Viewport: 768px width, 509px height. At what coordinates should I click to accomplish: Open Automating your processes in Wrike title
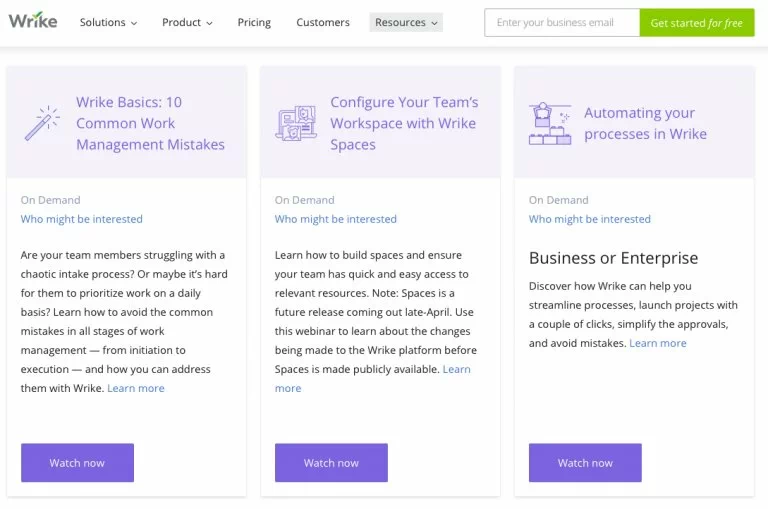(645, 123)
